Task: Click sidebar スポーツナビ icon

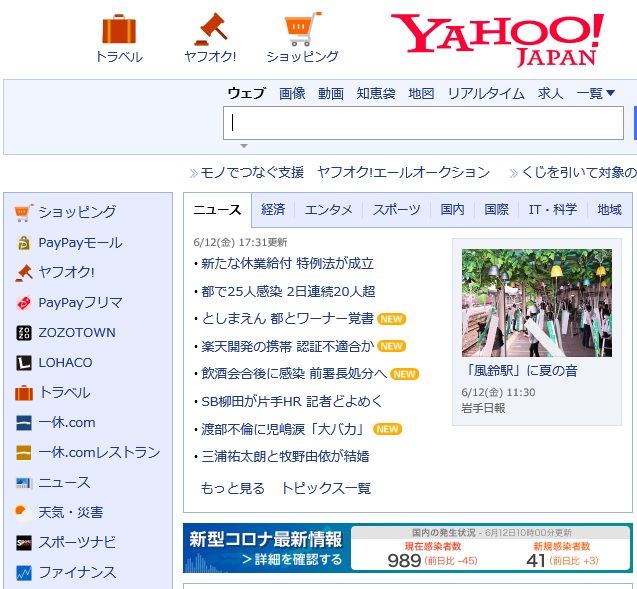Action: pyautogui.click(x=24, y=543)
